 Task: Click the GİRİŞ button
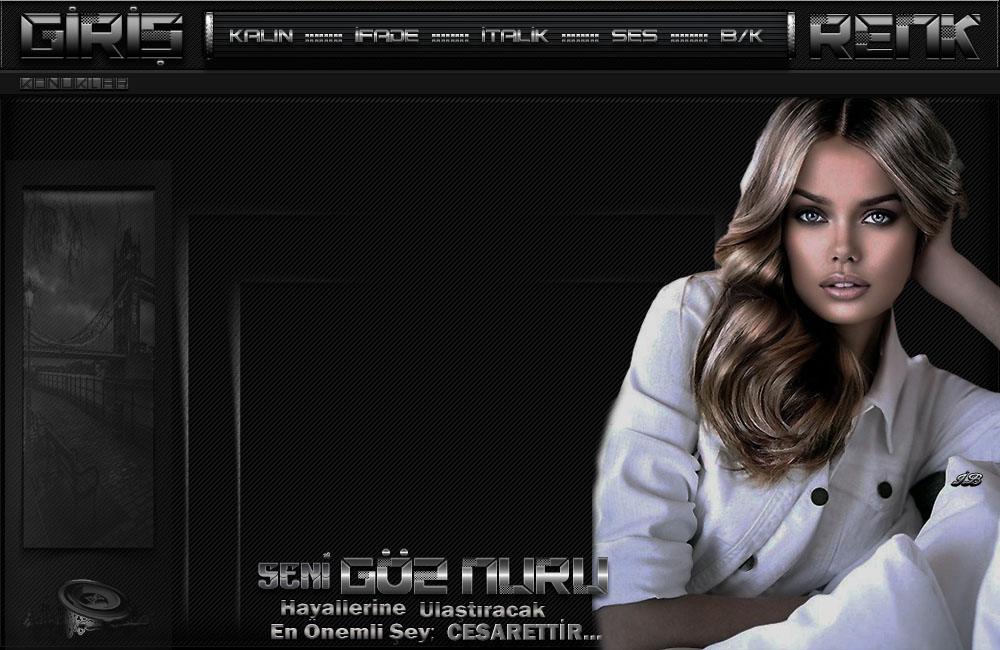(x=101, y=36)
